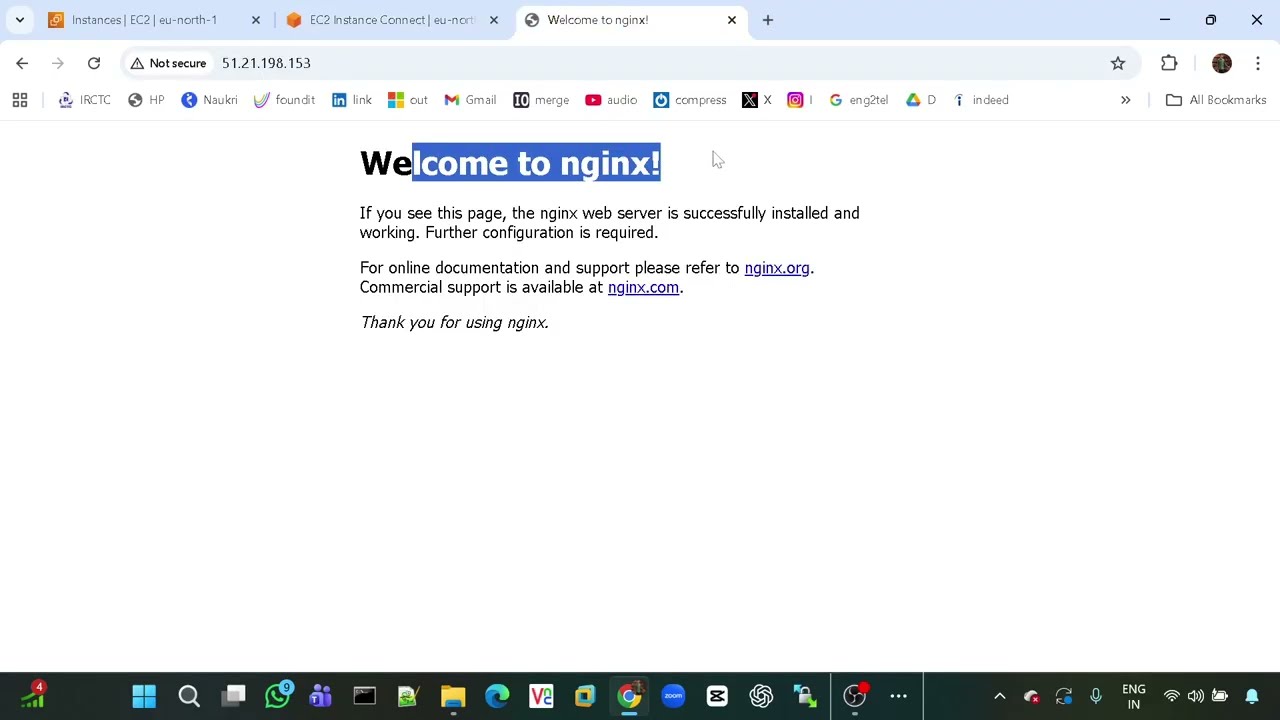Open Zoom from the taskbar
Image resolution: width=1280 pixels, height=720 pixels.
[673, 696]
